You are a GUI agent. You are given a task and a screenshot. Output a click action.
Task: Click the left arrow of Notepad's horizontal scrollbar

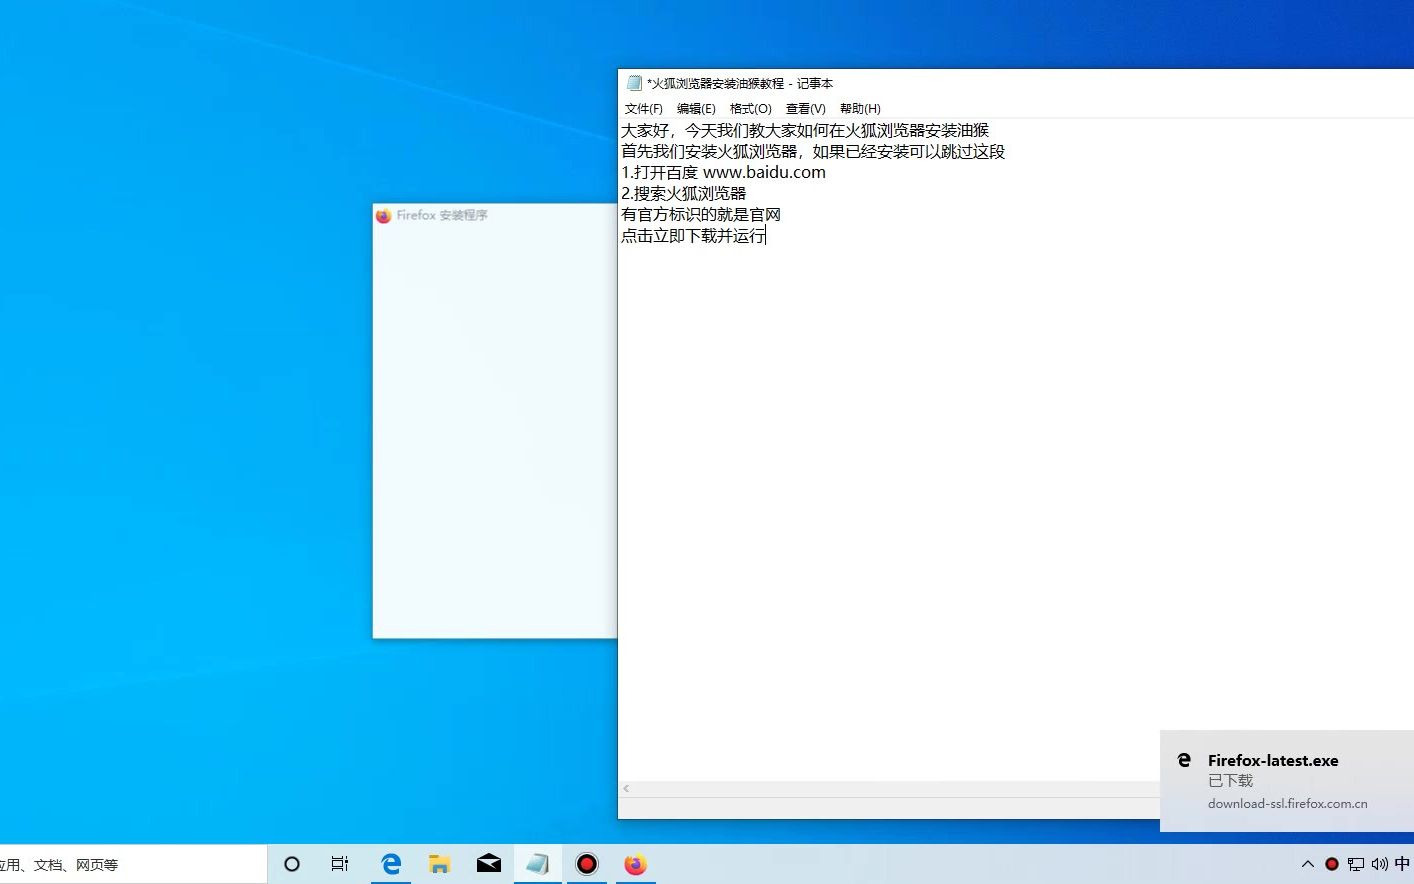coord(626,789)
